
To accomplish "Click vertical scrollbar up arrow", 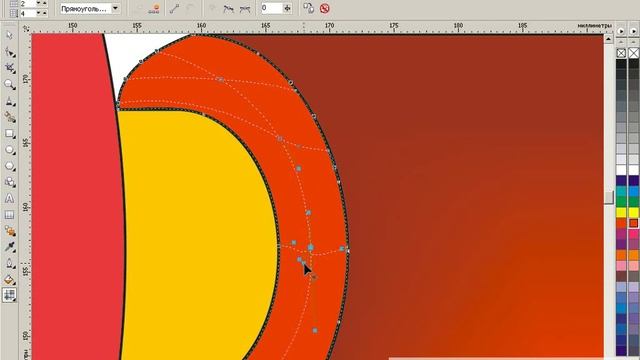I will point(609,39).
